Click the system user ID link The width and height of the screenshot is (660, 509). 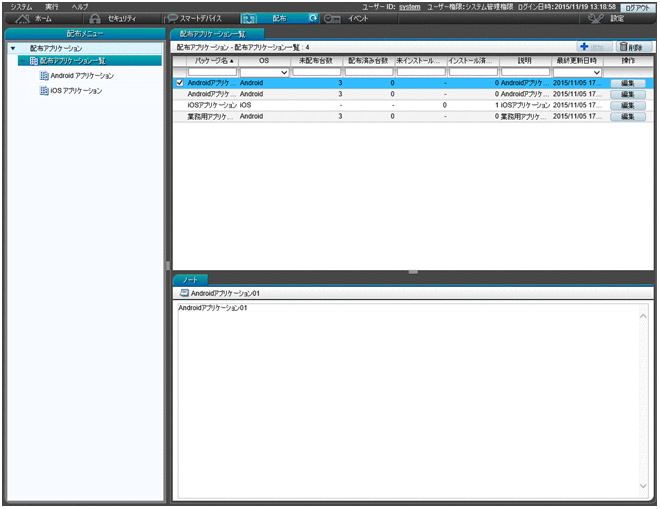click(x=409, y=6)
